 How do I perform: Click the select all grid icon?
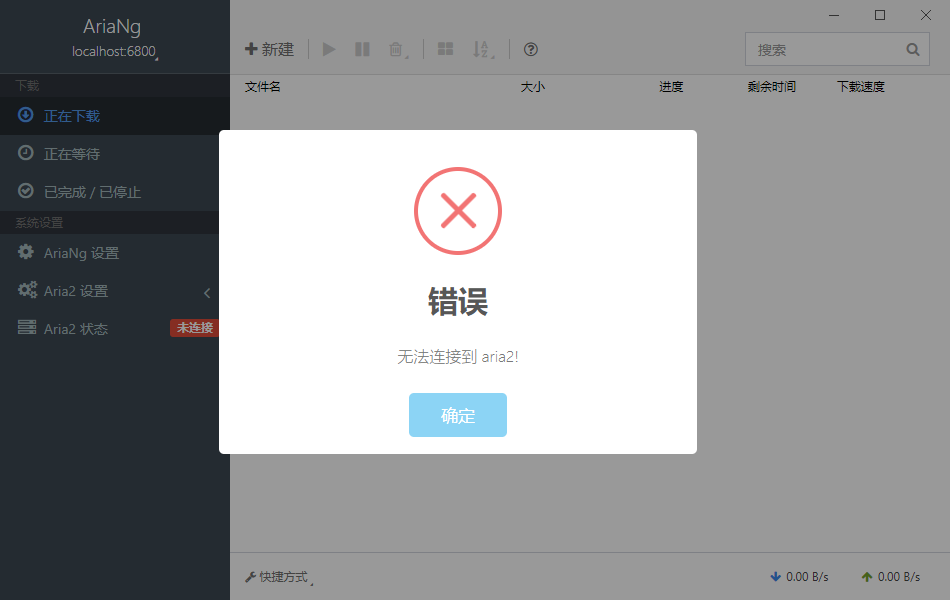coord(445,50)
